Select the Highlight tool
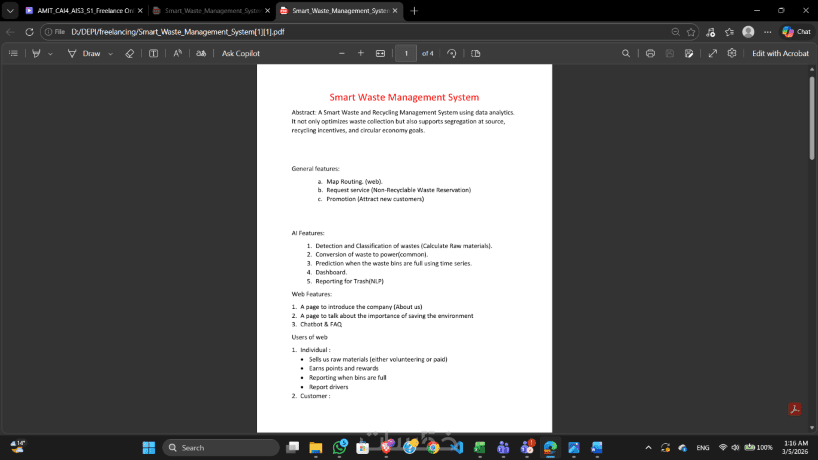This screenshot has height=460, width=818. (x=36, y=53)
